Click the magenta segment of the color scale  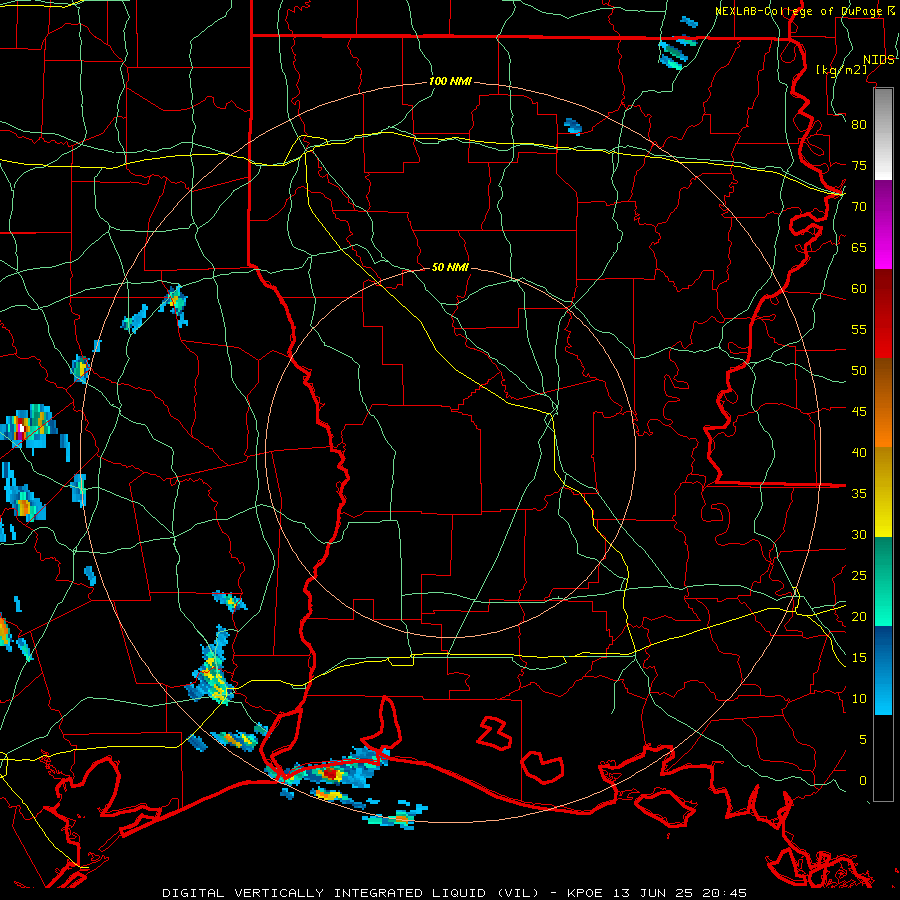[883, 225]
